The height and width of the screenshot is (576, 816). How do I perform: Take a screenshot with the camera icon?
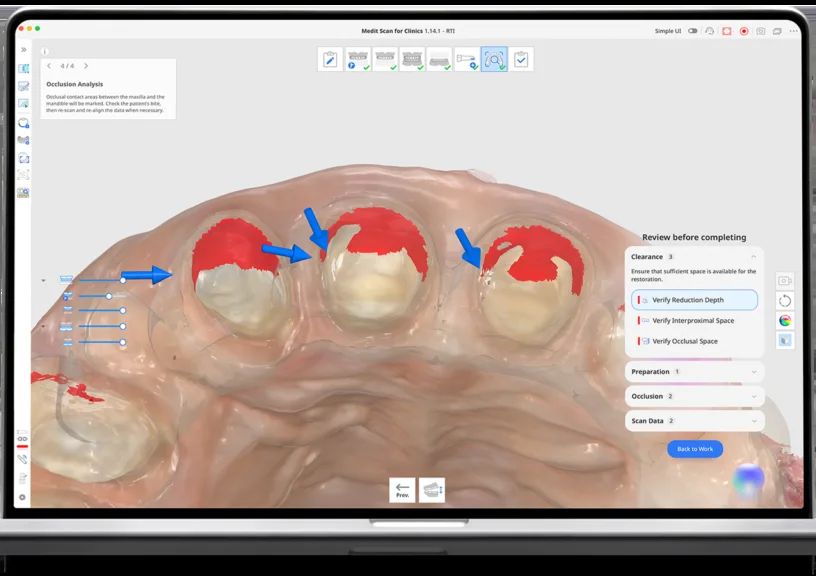[760, 31]
